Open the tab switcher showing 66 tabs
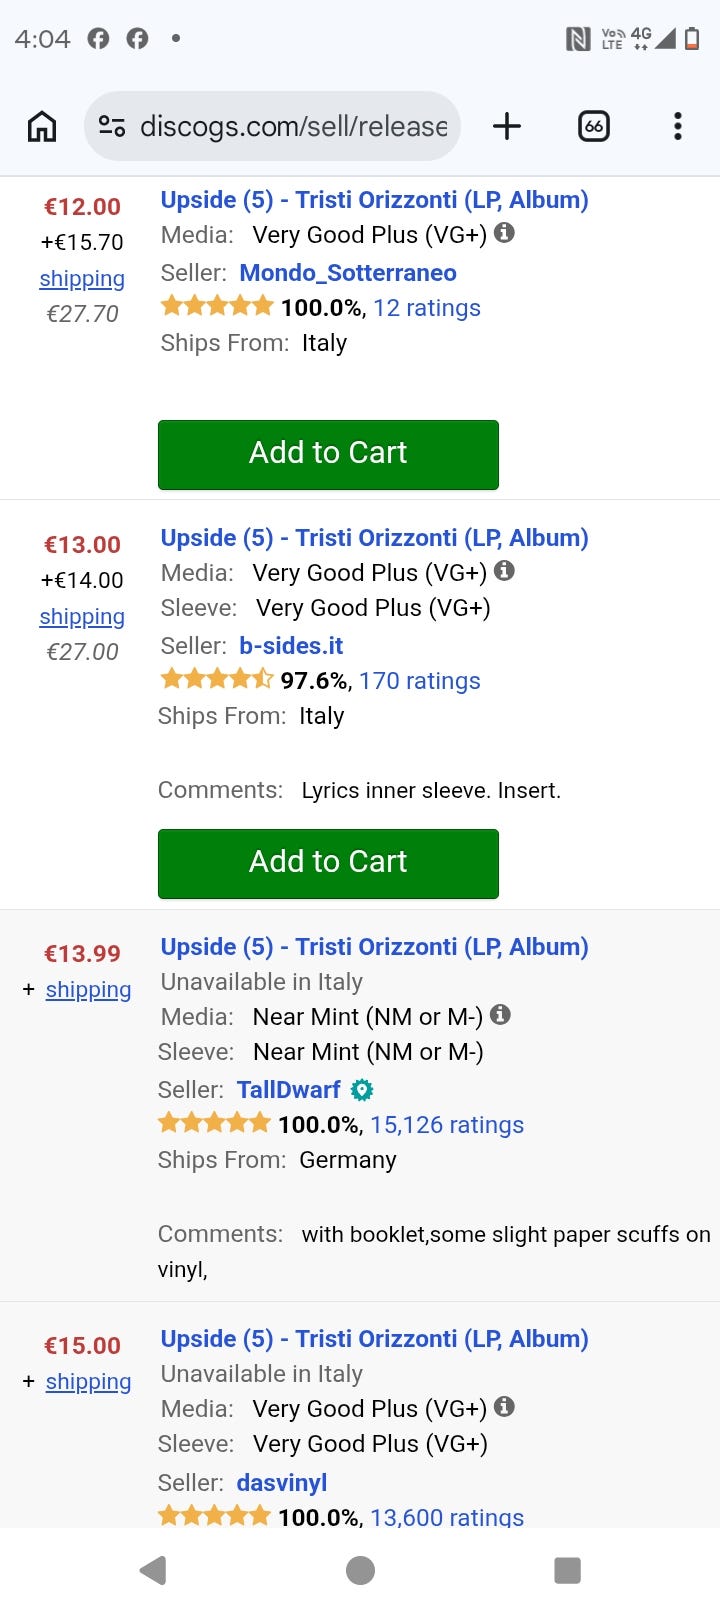The width and height of the screenshot is (720, 1612). (594, 127)
